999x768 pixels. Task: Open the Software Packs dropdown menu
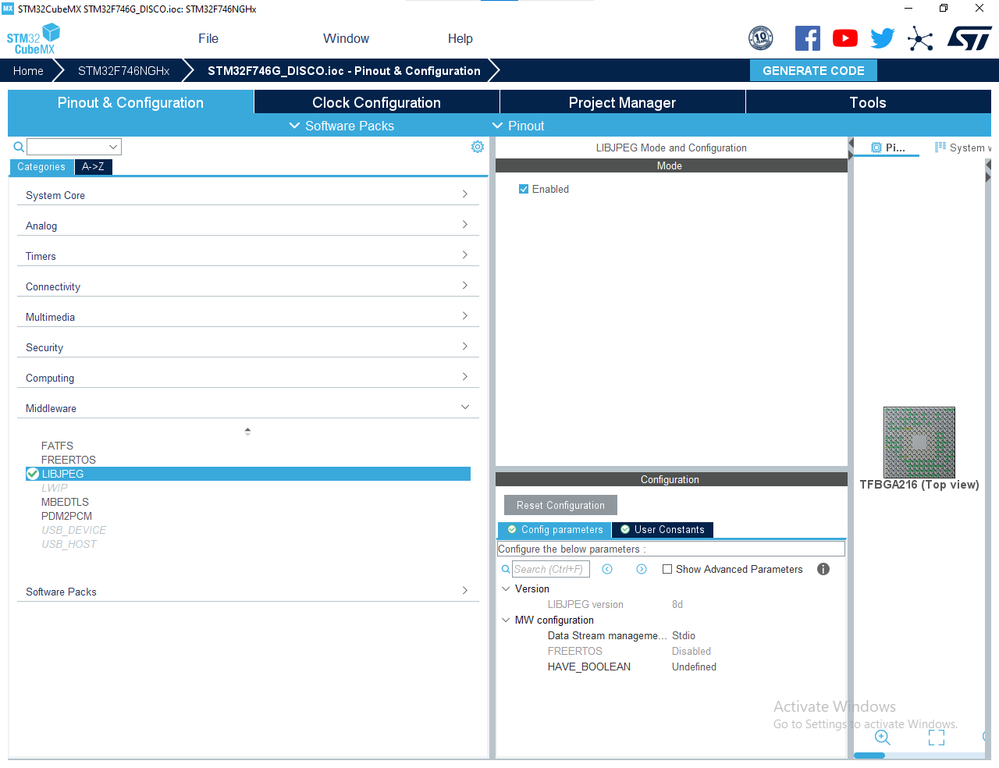341,126
